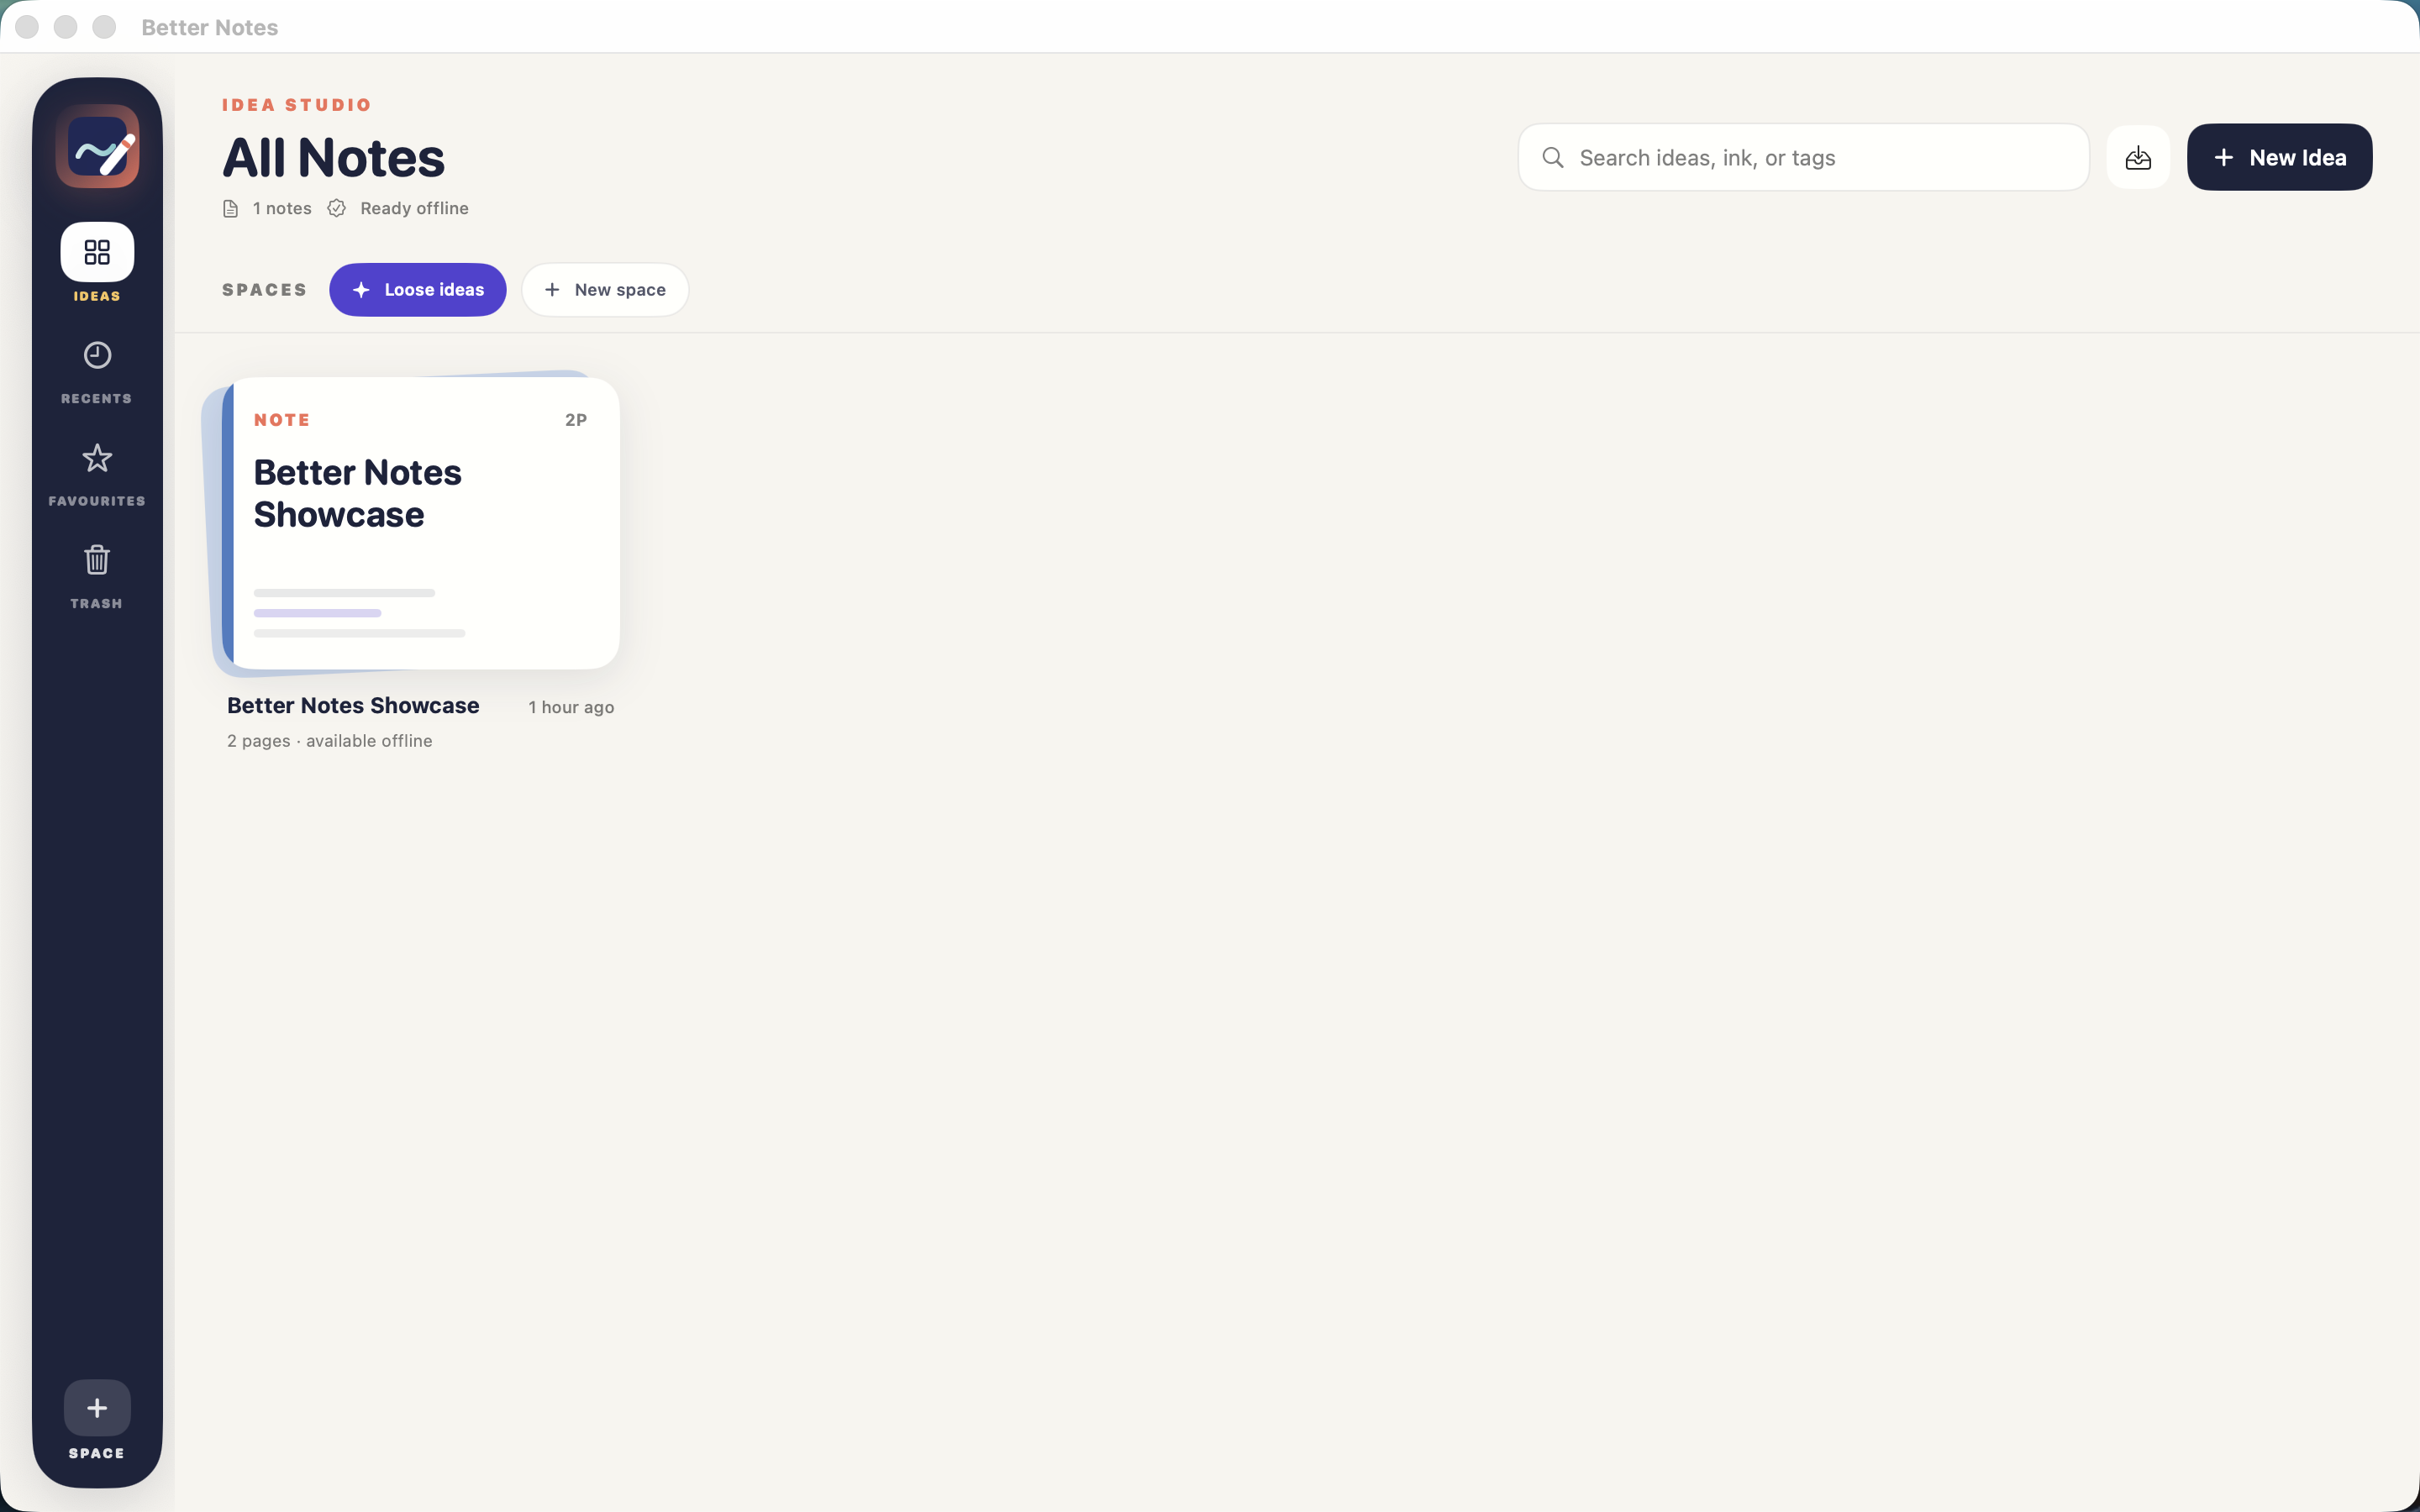This screenshot has width=2420, height=1512.
Task: Click the magnifier icon in search bar
Action: pyautogui.click(x=1553, y=157)
